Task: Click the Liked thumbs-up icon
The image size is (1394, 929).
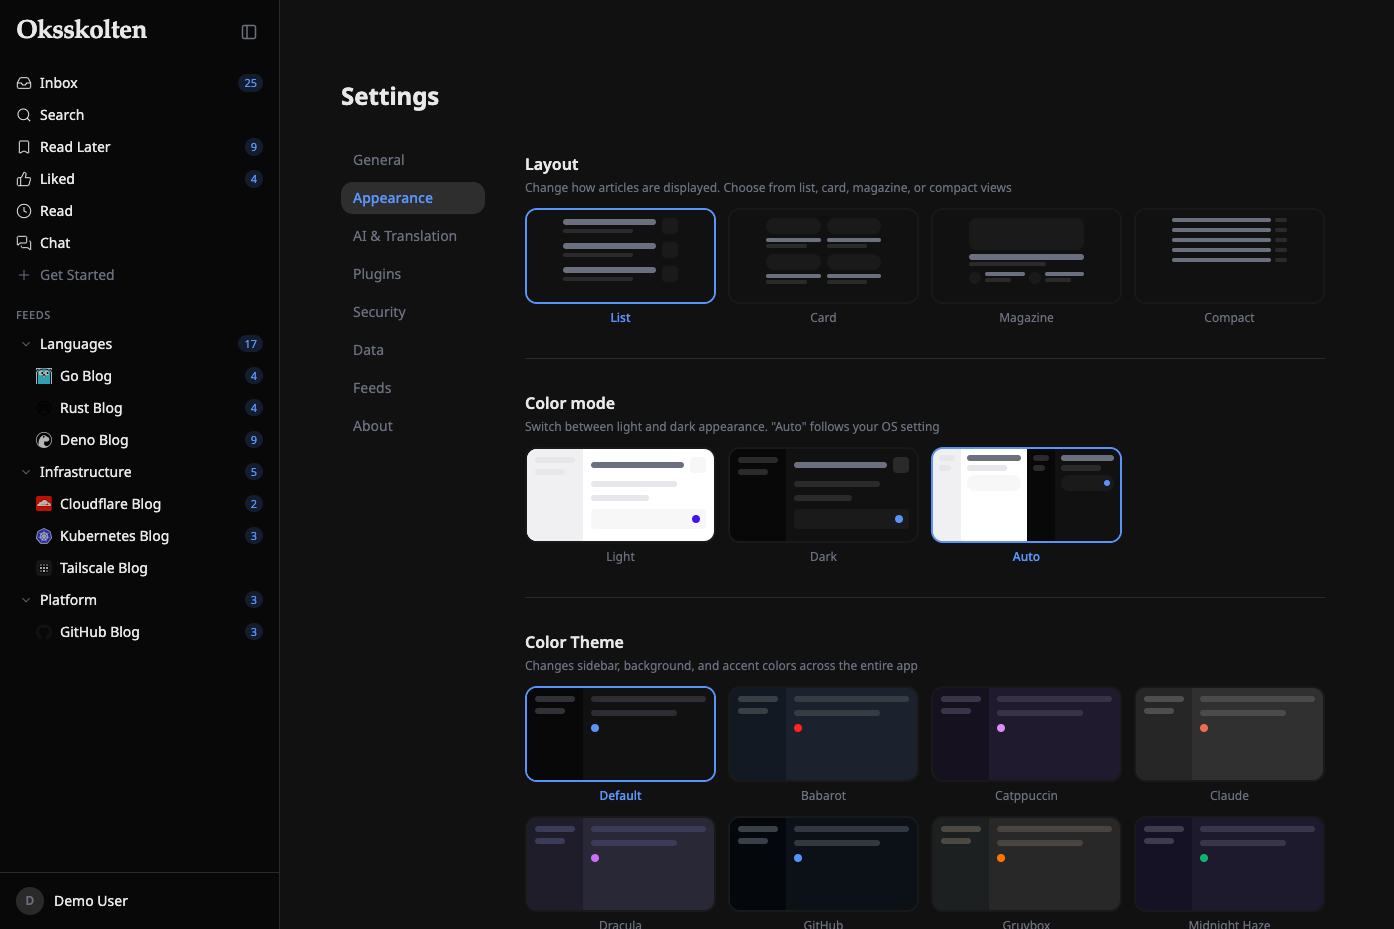Action: (24, 179)
